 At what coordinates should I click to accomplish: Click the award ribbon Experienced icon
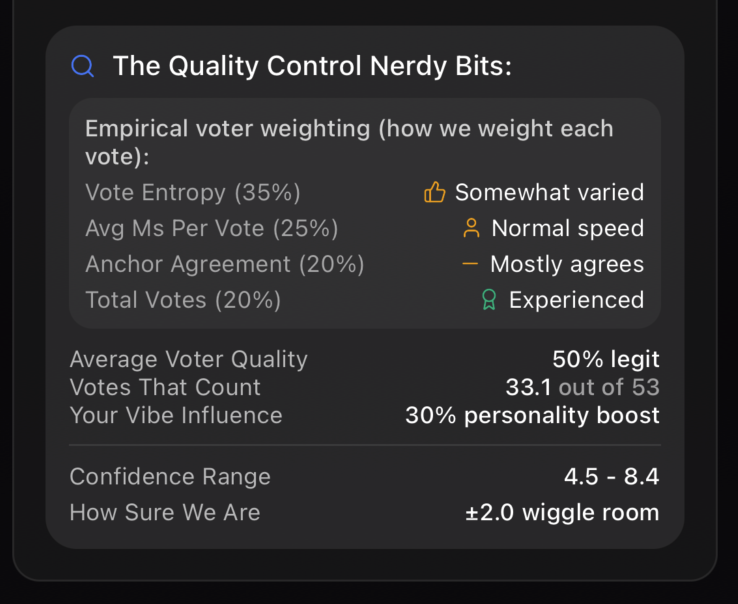489,300
